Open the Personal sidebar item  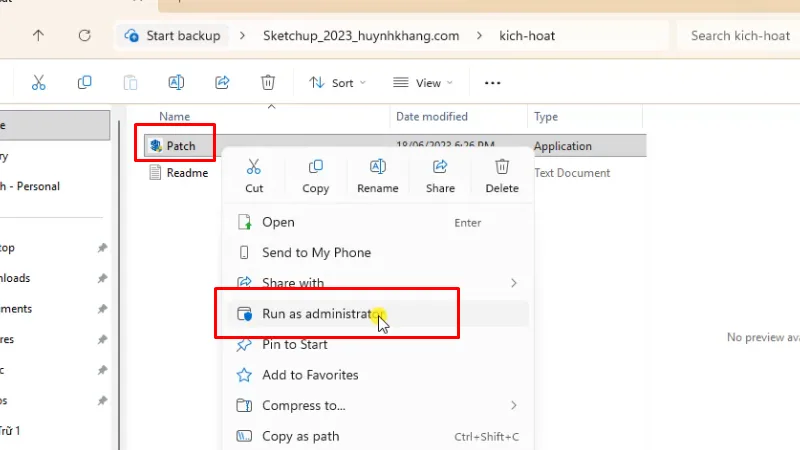tap(30, 186)
